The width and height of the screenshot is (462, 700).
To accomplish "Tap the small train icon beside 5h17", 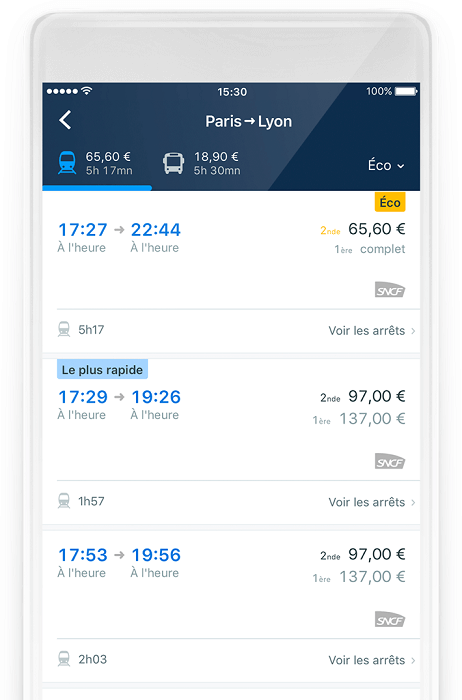I will [64, 329].
